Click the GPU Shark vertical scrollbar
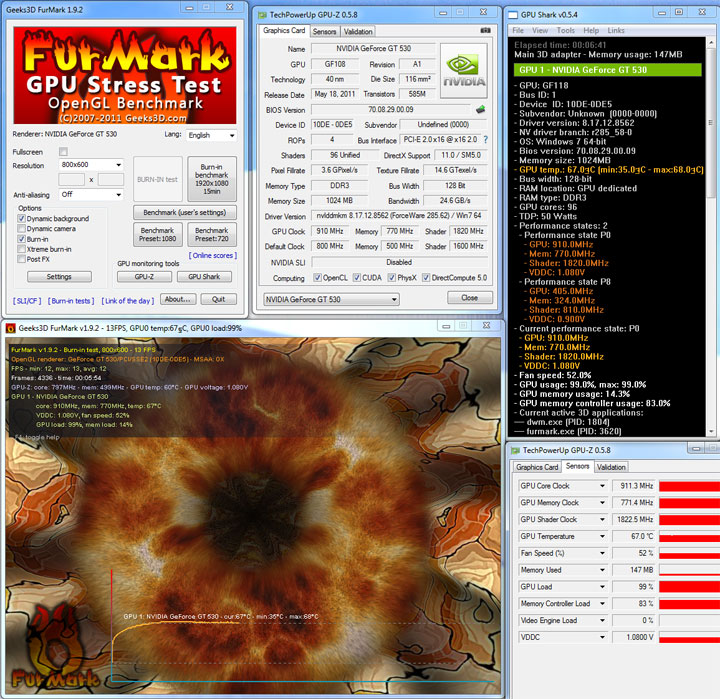This screenshot has width=720, height=699. pyautogui.click(x=711, y=237)
